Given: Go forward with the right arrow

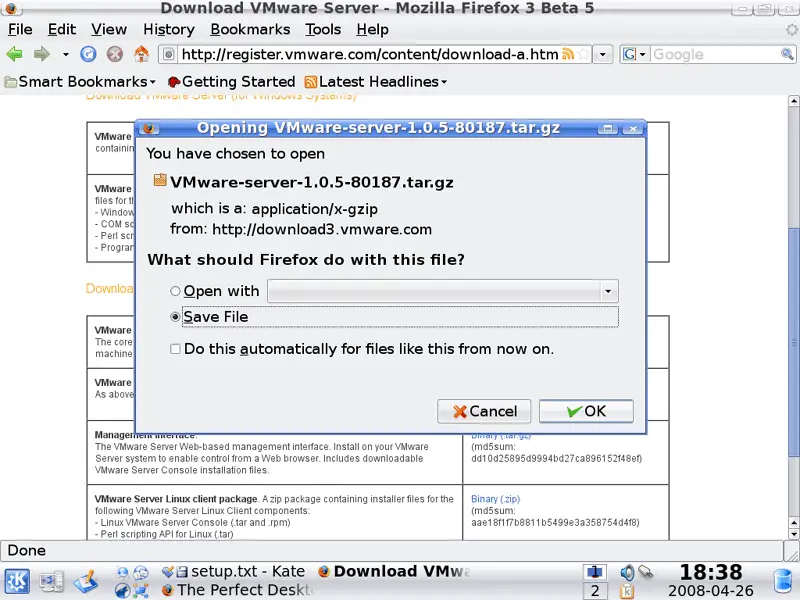Looking at the screenshot, I should pos(42,54).
